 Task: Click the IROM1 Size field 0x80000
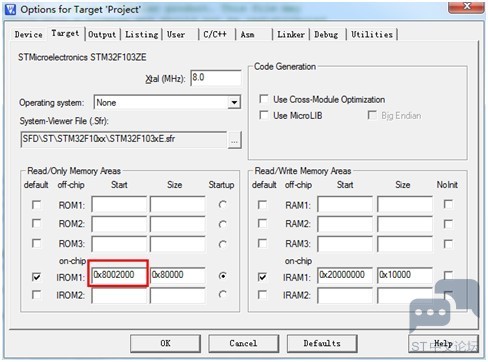(178, 275)
